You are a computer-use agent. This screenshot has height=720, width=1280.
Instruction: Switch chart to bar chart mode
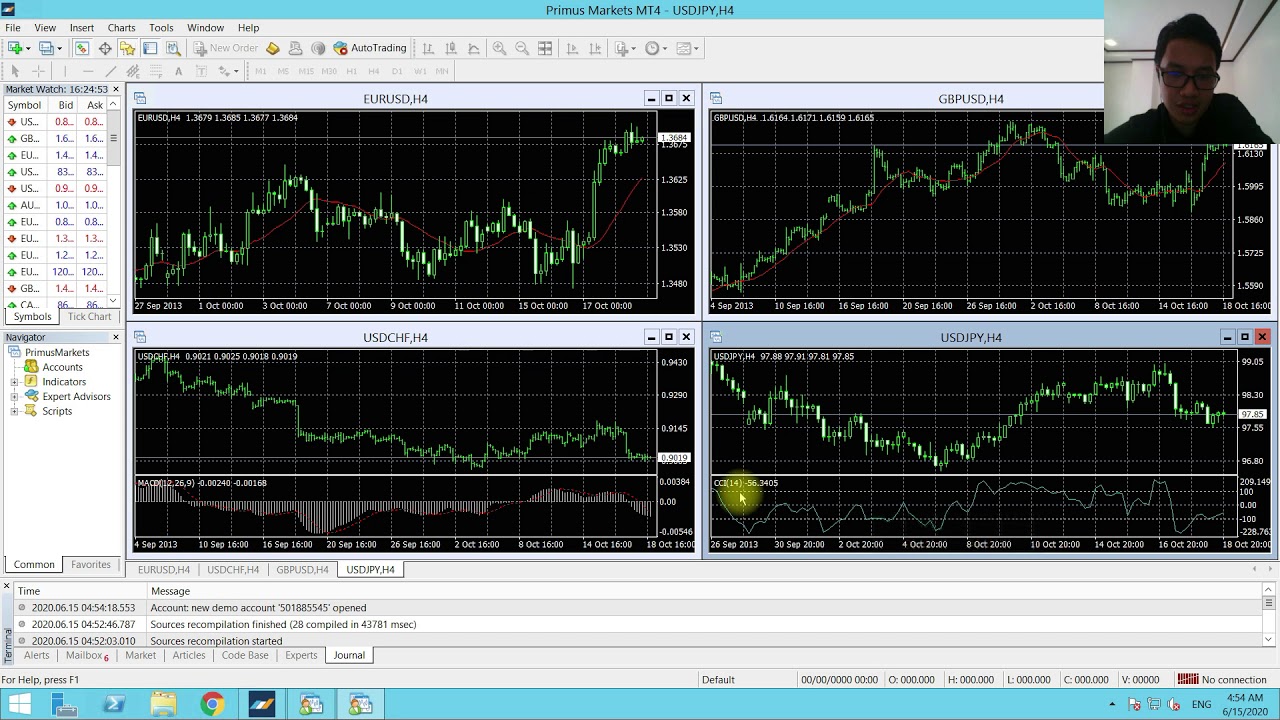(428, 48)
